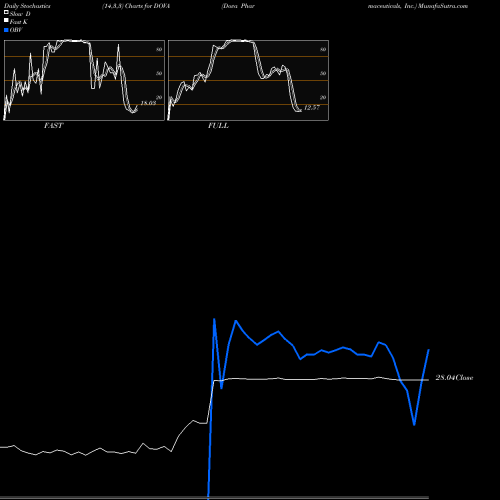
Task: Click the 'FAST' label under the chart
Action: point(53,126)
